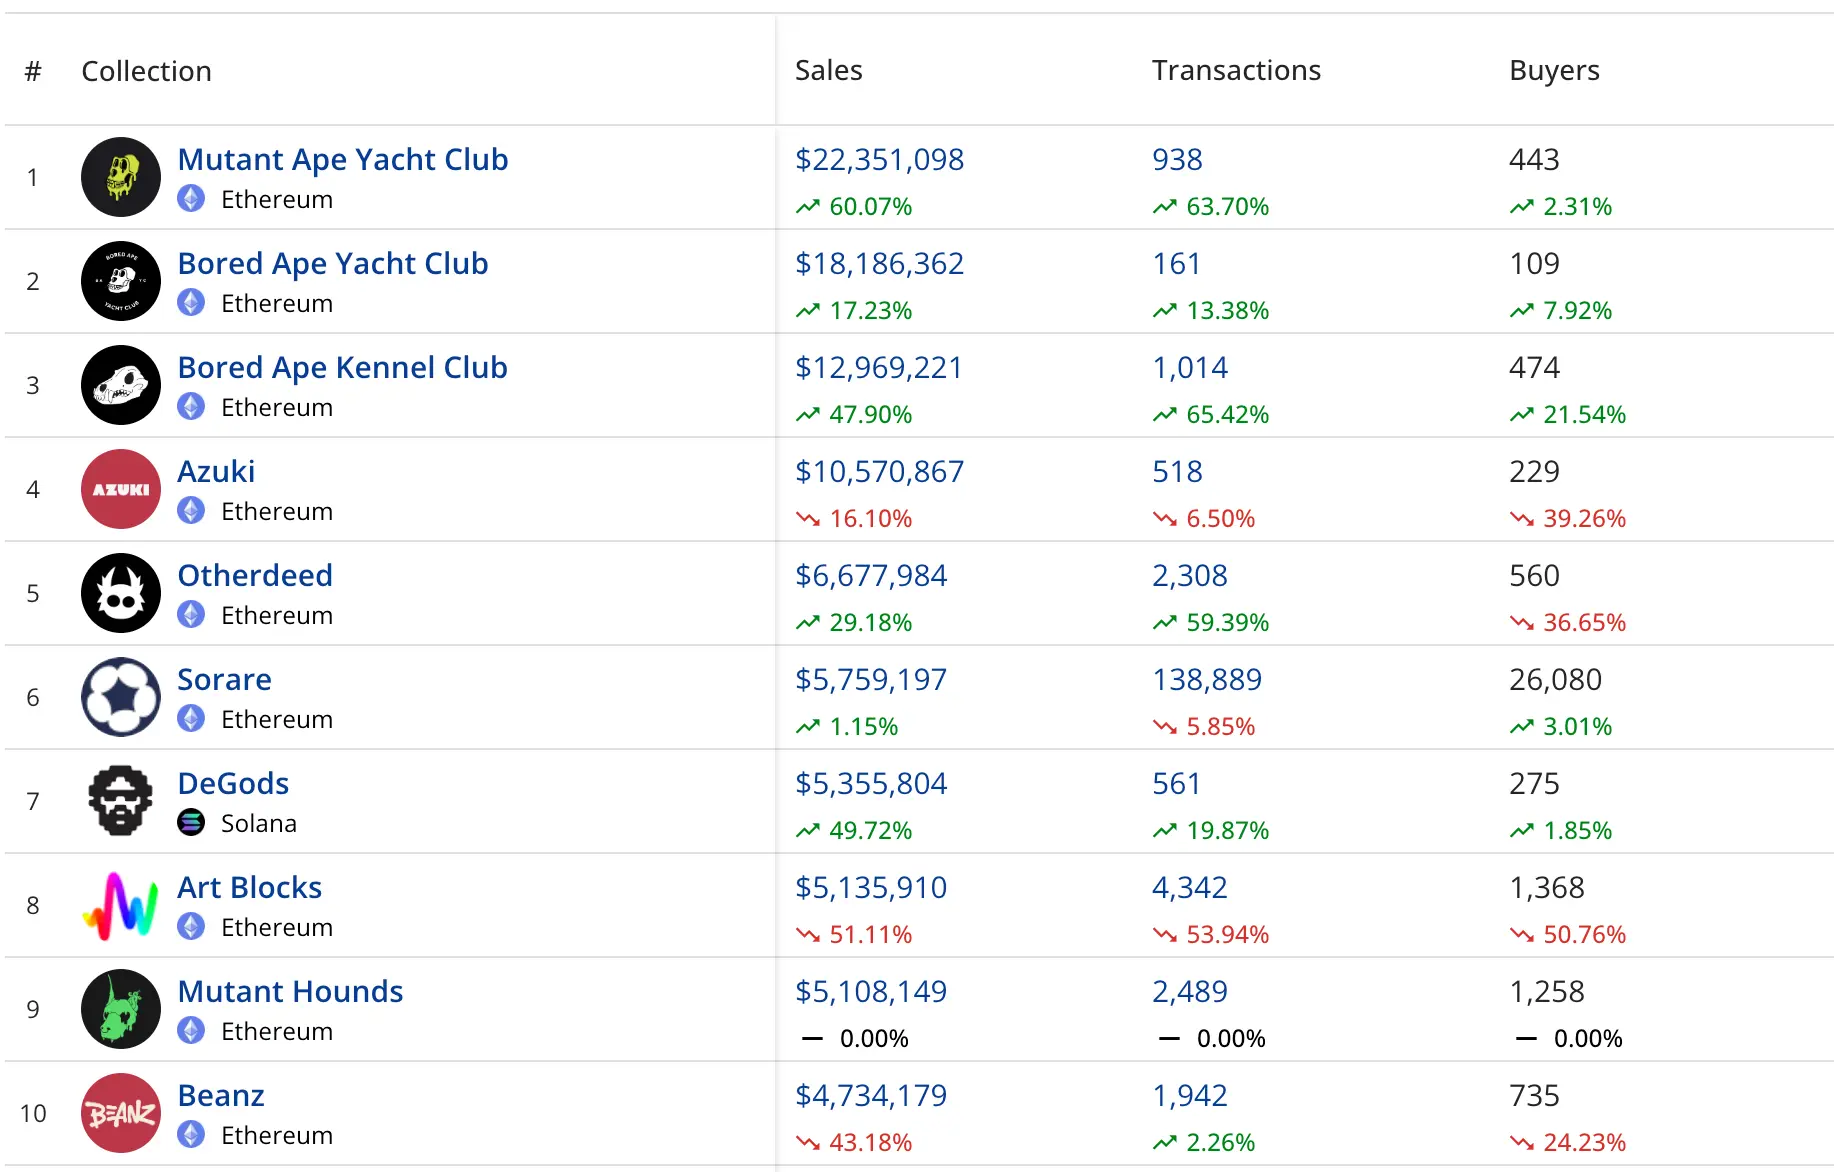
Task: Click the 1,368 buyers value
Action: 1546,888
